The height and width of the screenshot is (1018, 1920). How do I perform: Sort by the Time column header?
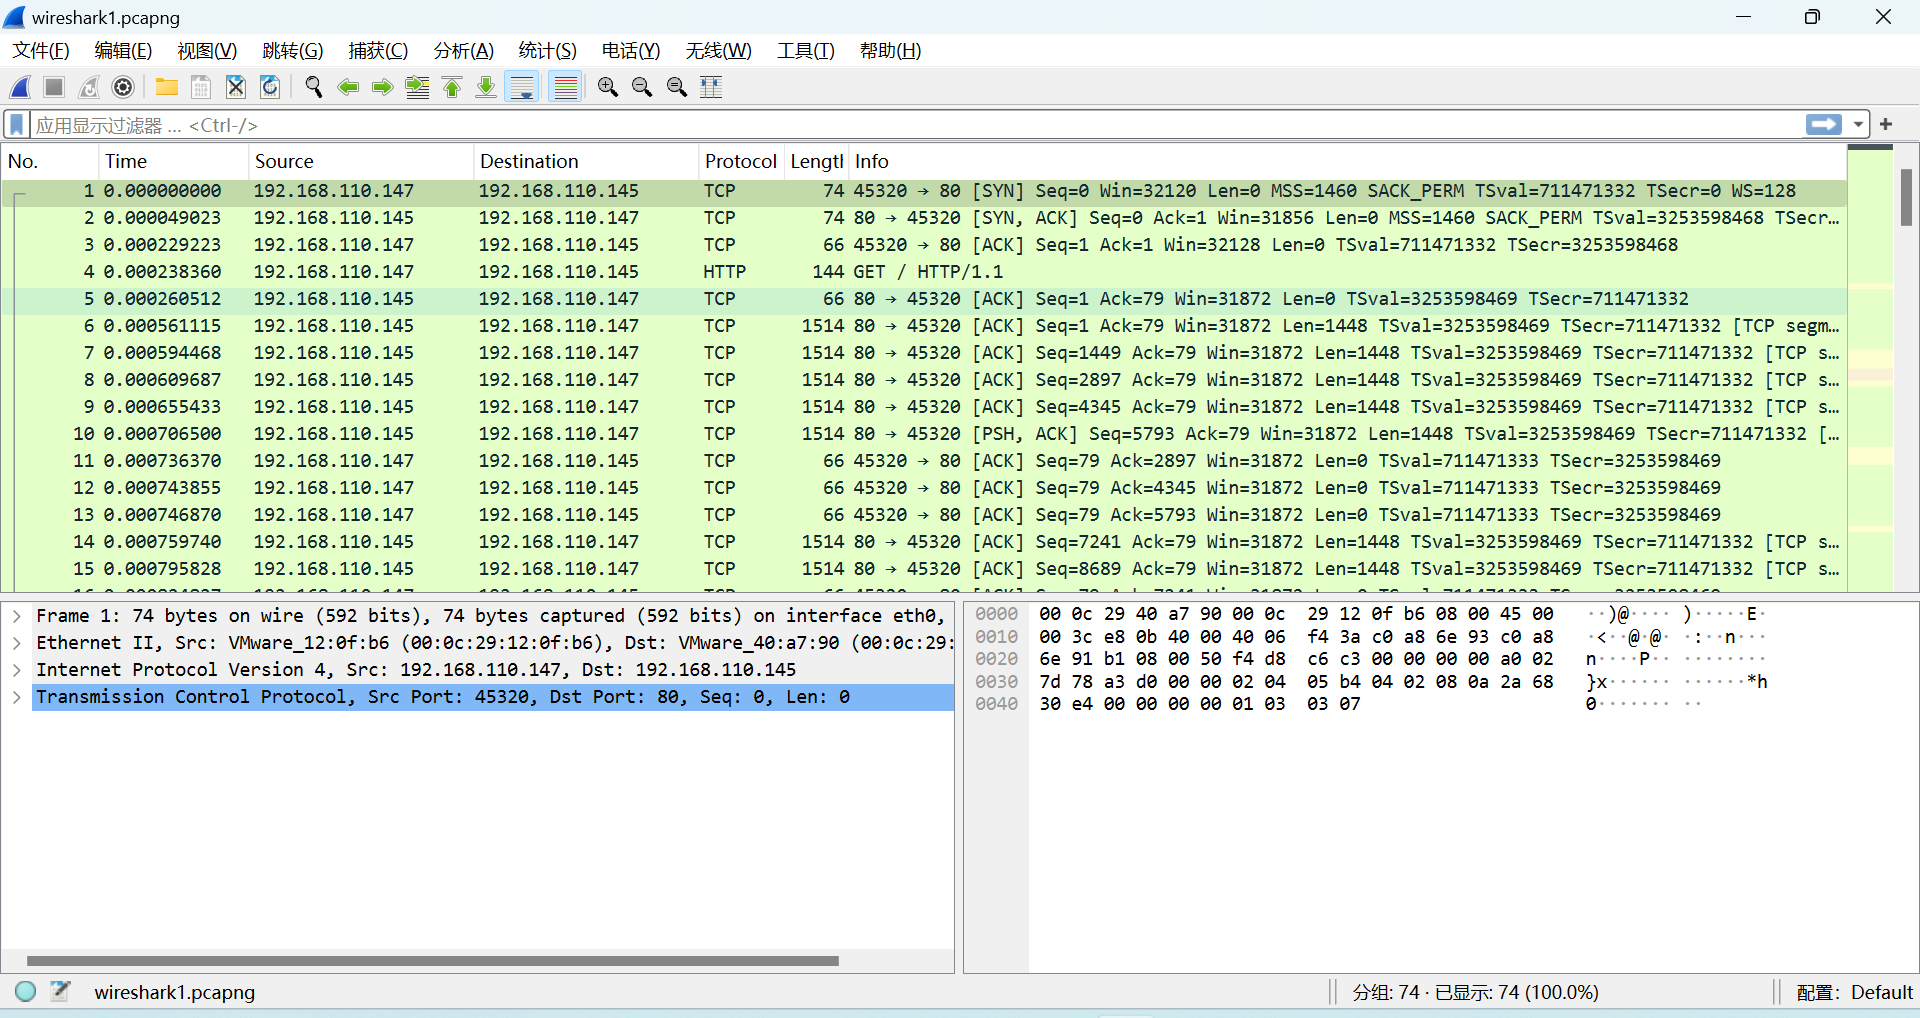click(173, 161)
